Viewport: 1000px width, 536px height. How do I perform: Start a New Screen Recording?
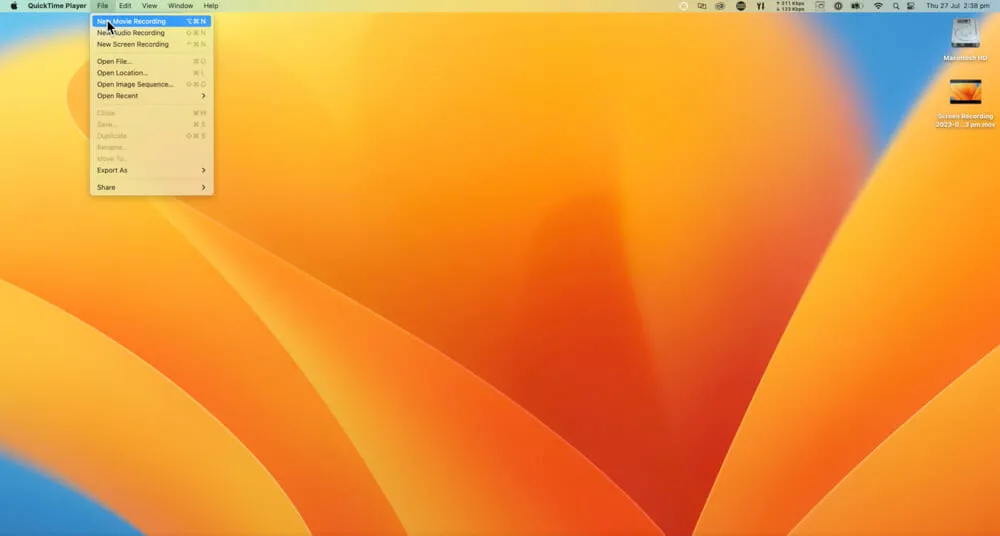tap(151, 44)
